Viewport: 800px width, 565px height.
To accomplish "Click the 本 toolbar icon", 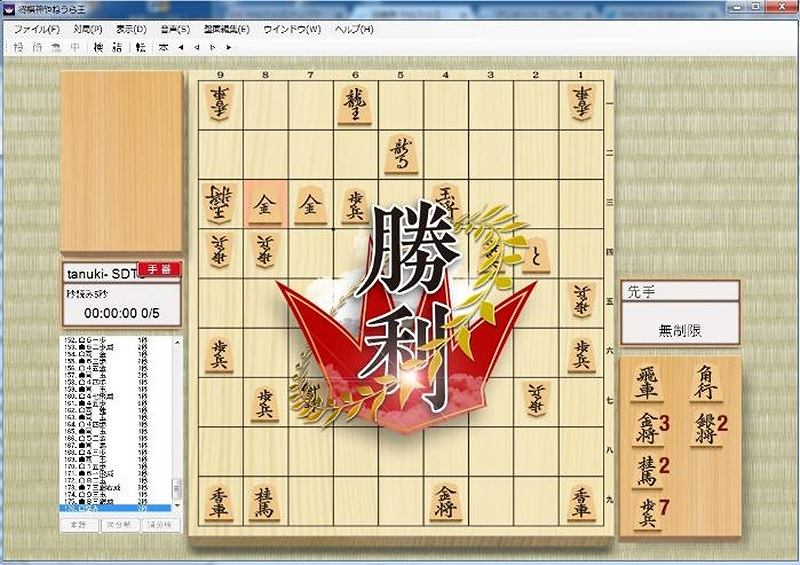I will pyautogui.click(x=163, y=47).
